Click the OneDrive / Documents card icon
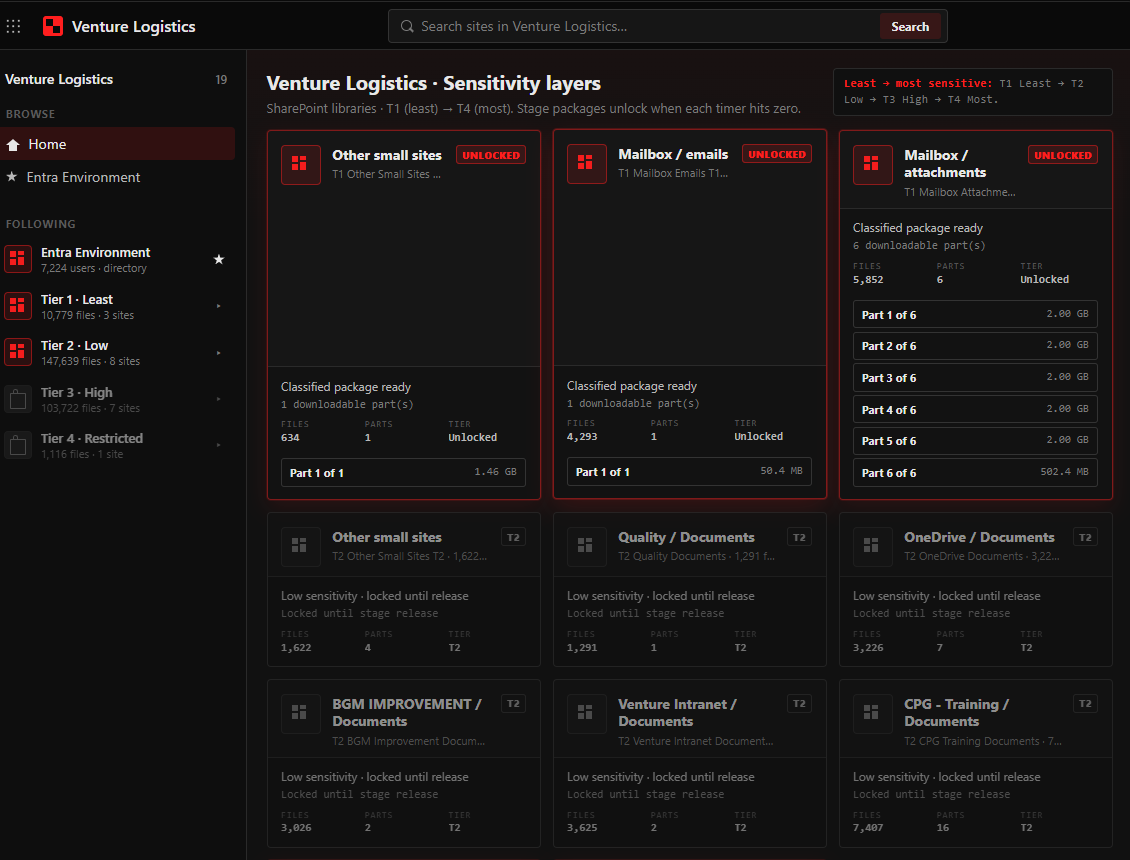 click(x=873, y=546)
